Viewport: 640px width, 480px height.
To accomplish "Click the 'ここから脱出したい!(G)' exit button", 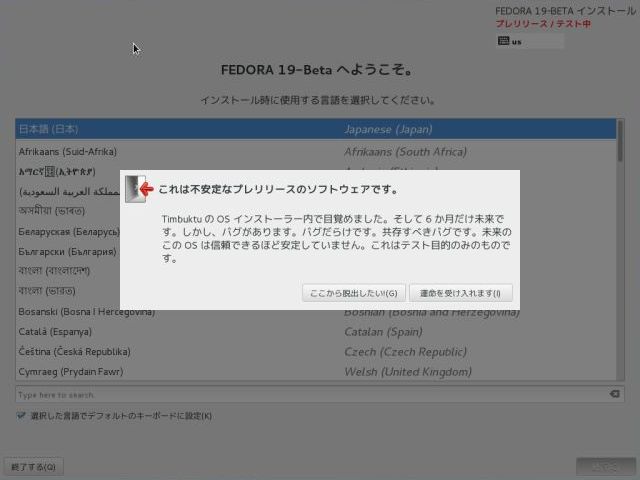I will 353,293.
